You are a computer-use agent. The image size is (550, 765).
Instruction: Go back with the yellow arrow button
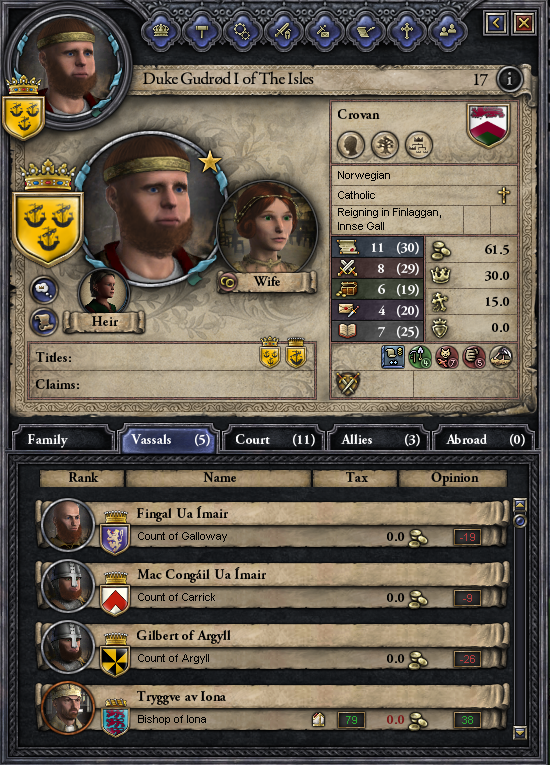coord(495,23)
